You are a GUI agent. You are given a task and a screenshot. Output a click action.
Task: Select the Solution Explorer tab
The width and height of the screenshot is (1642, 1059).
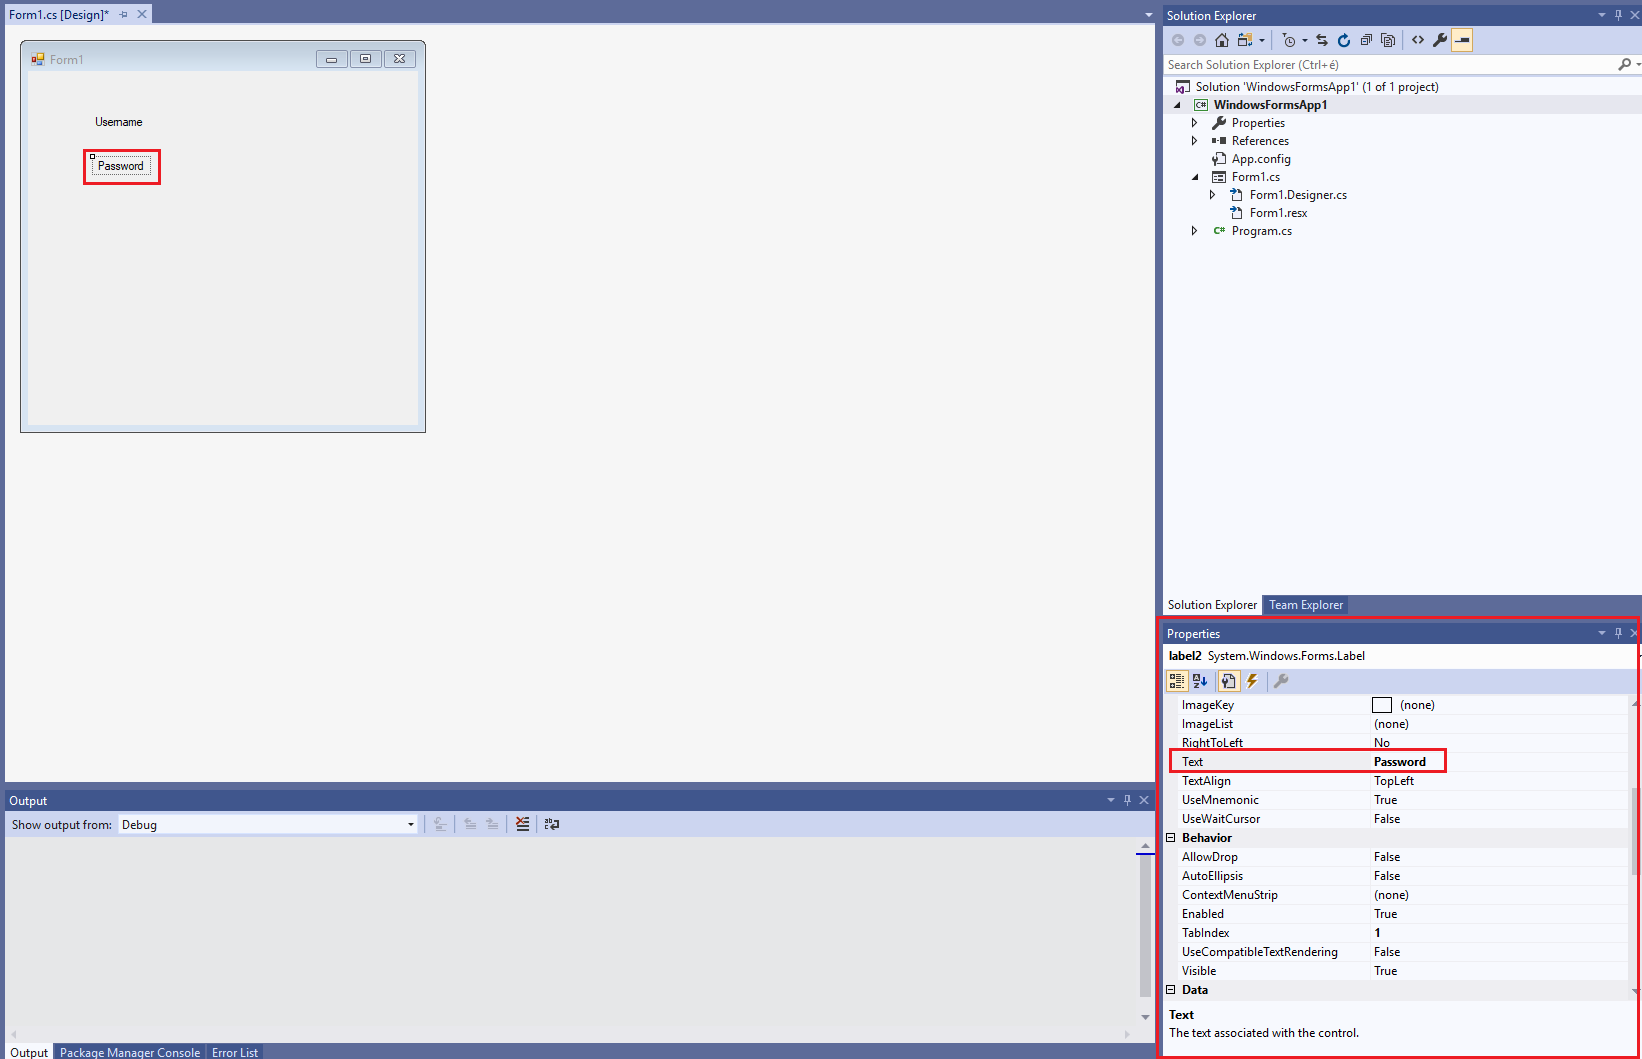(1212, 605)
